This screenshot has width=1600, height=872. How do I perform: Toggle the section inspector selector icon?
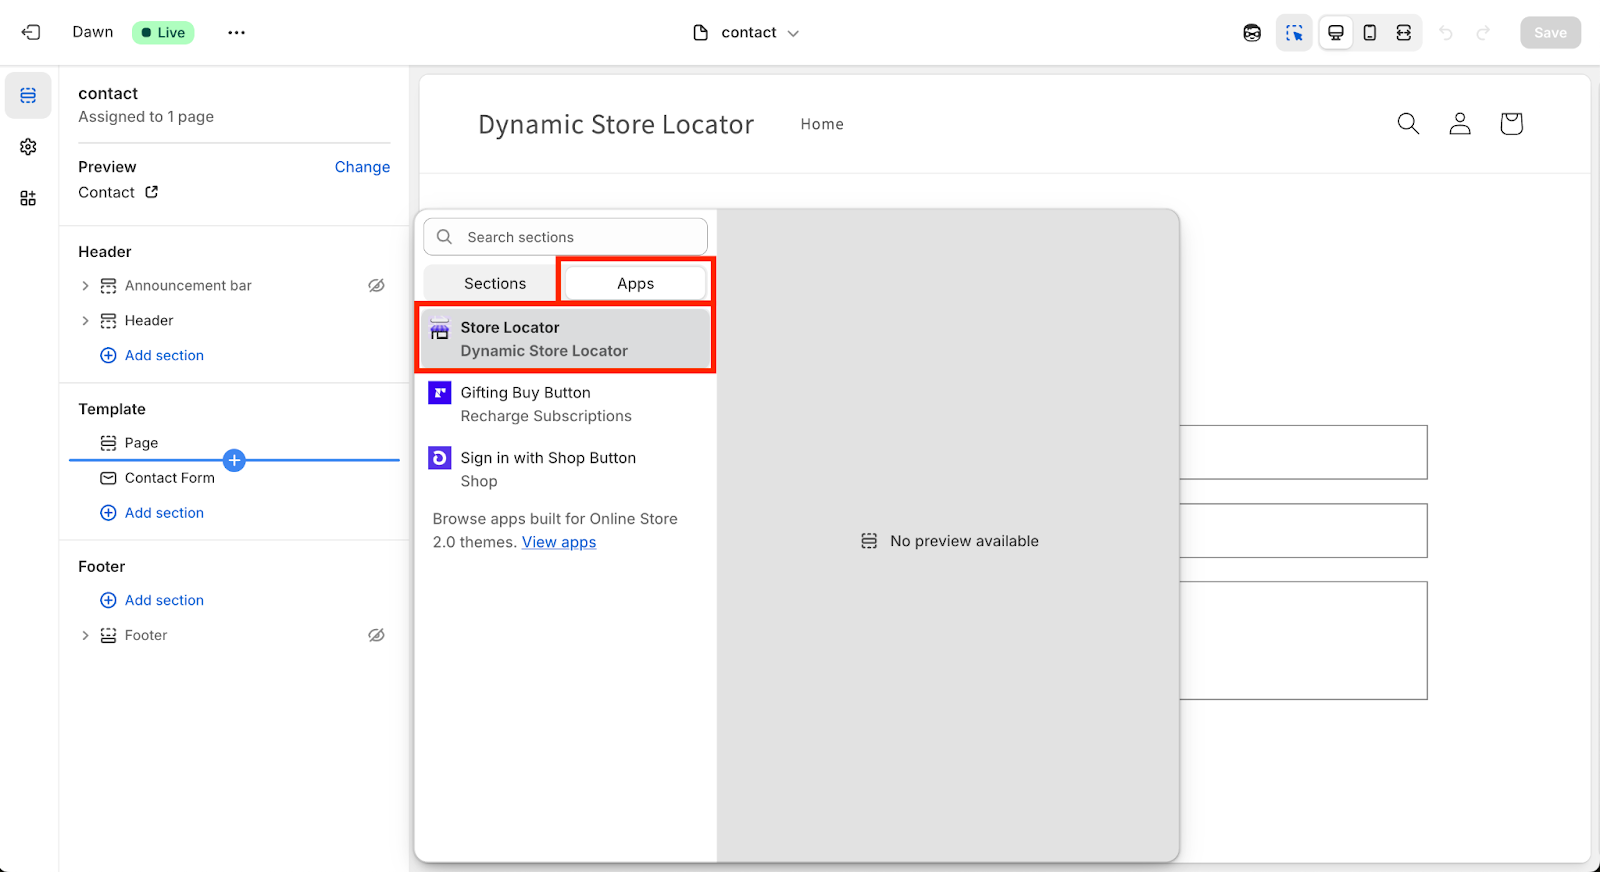click(x=1294, y=33)
